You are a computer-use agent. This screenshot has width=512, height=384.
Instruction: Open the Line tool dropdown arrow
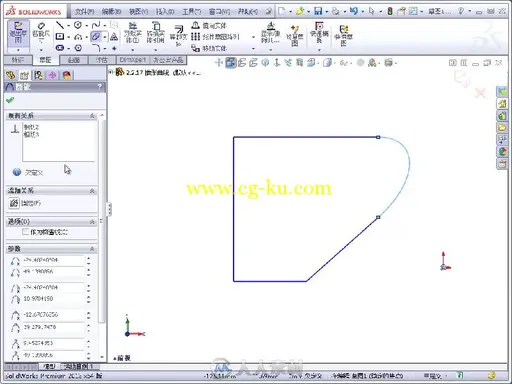click(x=69, y=25)
